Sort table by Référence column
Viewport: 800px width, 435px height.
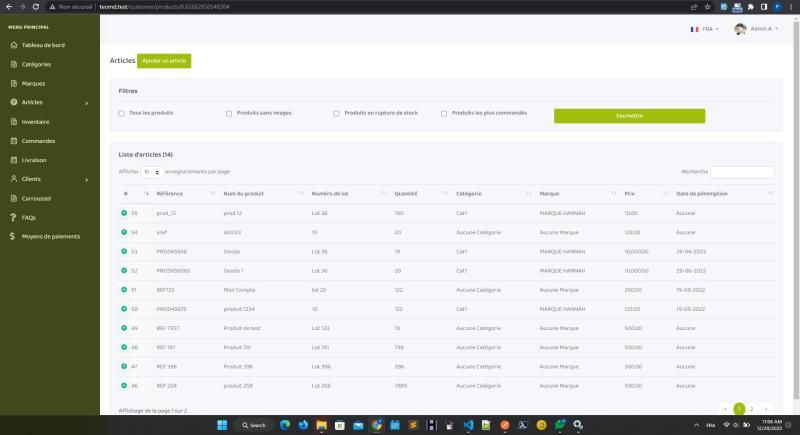[185, 194]
